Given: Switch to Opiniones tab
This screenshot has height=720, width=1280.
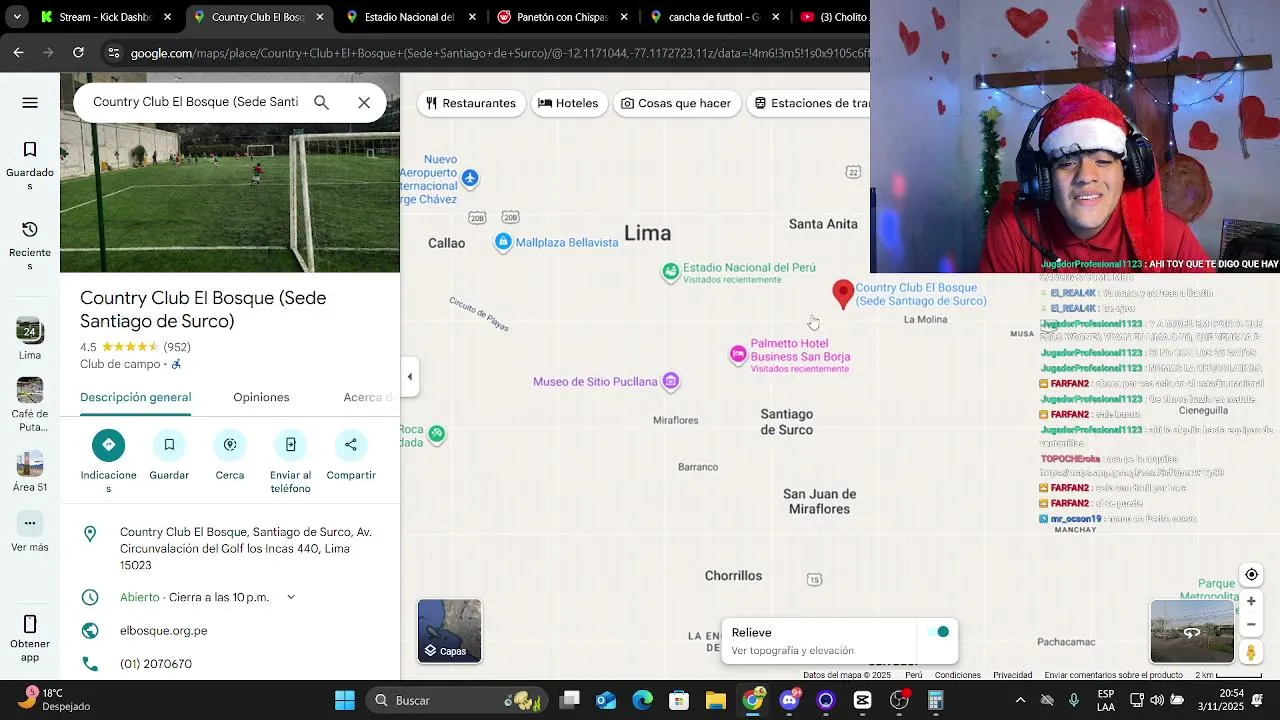Looking at the screenshot, I should click(x=261, y=397).
